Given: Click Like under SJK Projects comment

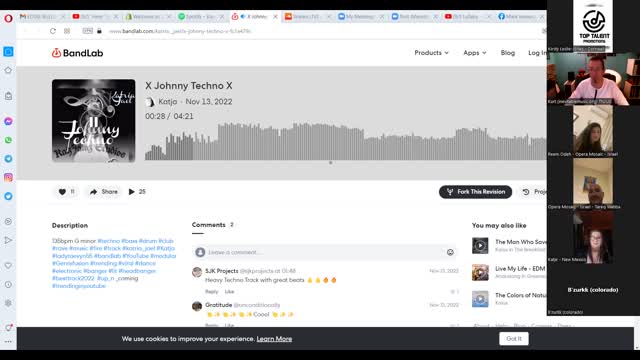Looking at the screenshot, I should tap(229, 291).
